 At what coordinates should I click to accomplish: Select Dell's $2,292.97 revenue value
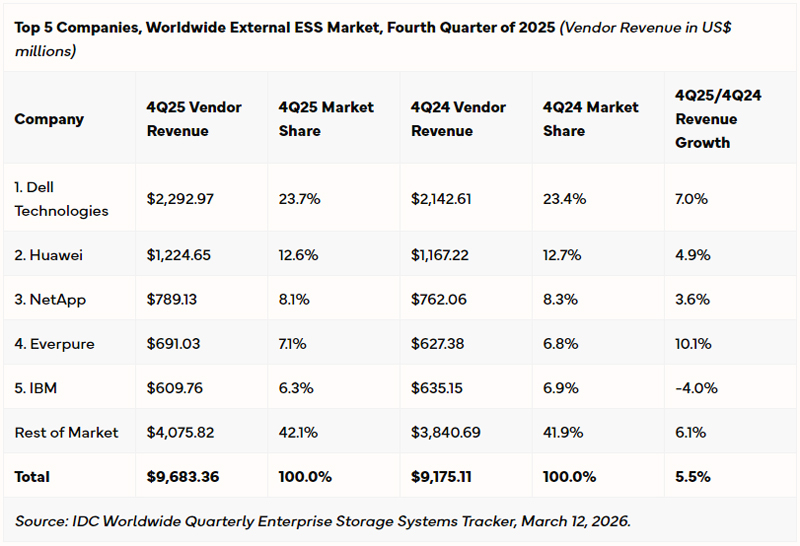181,198
